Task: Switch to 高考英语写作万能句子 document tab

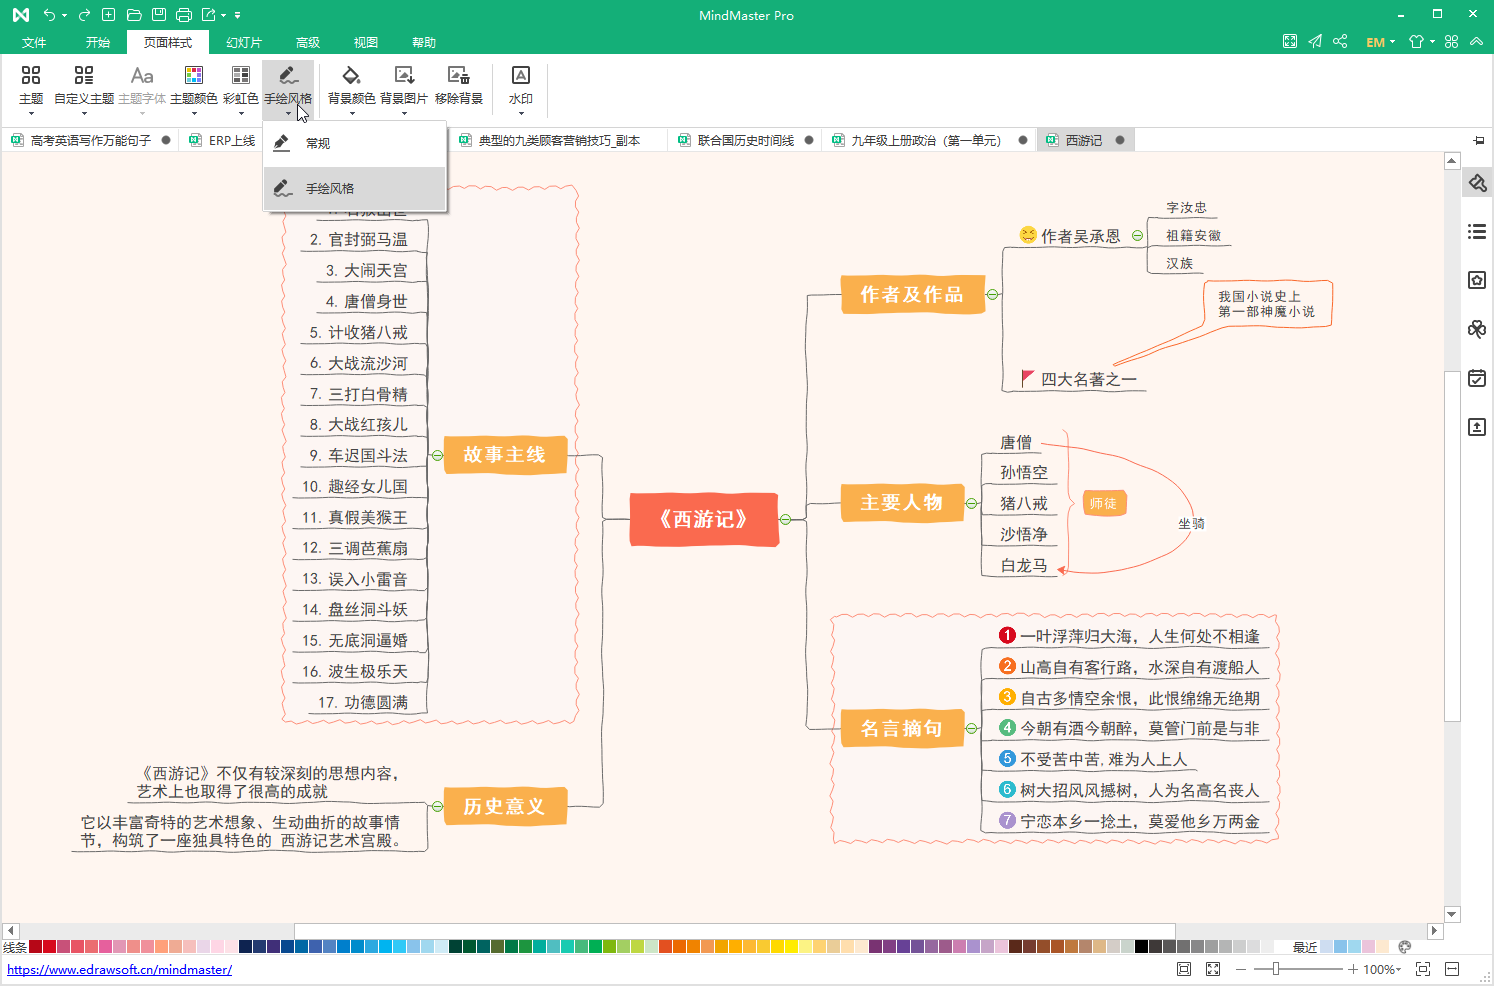Action: (x=91, y=140)
